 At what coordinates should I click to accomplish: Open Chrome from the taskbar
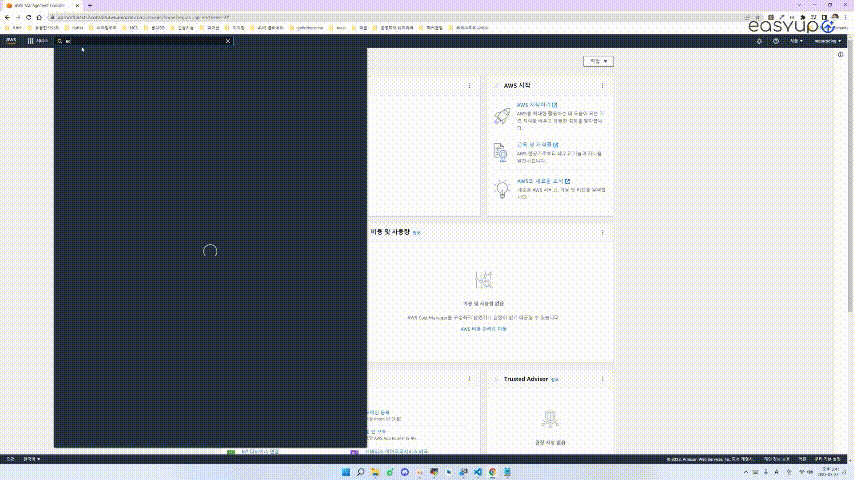(x=492, y=472)
